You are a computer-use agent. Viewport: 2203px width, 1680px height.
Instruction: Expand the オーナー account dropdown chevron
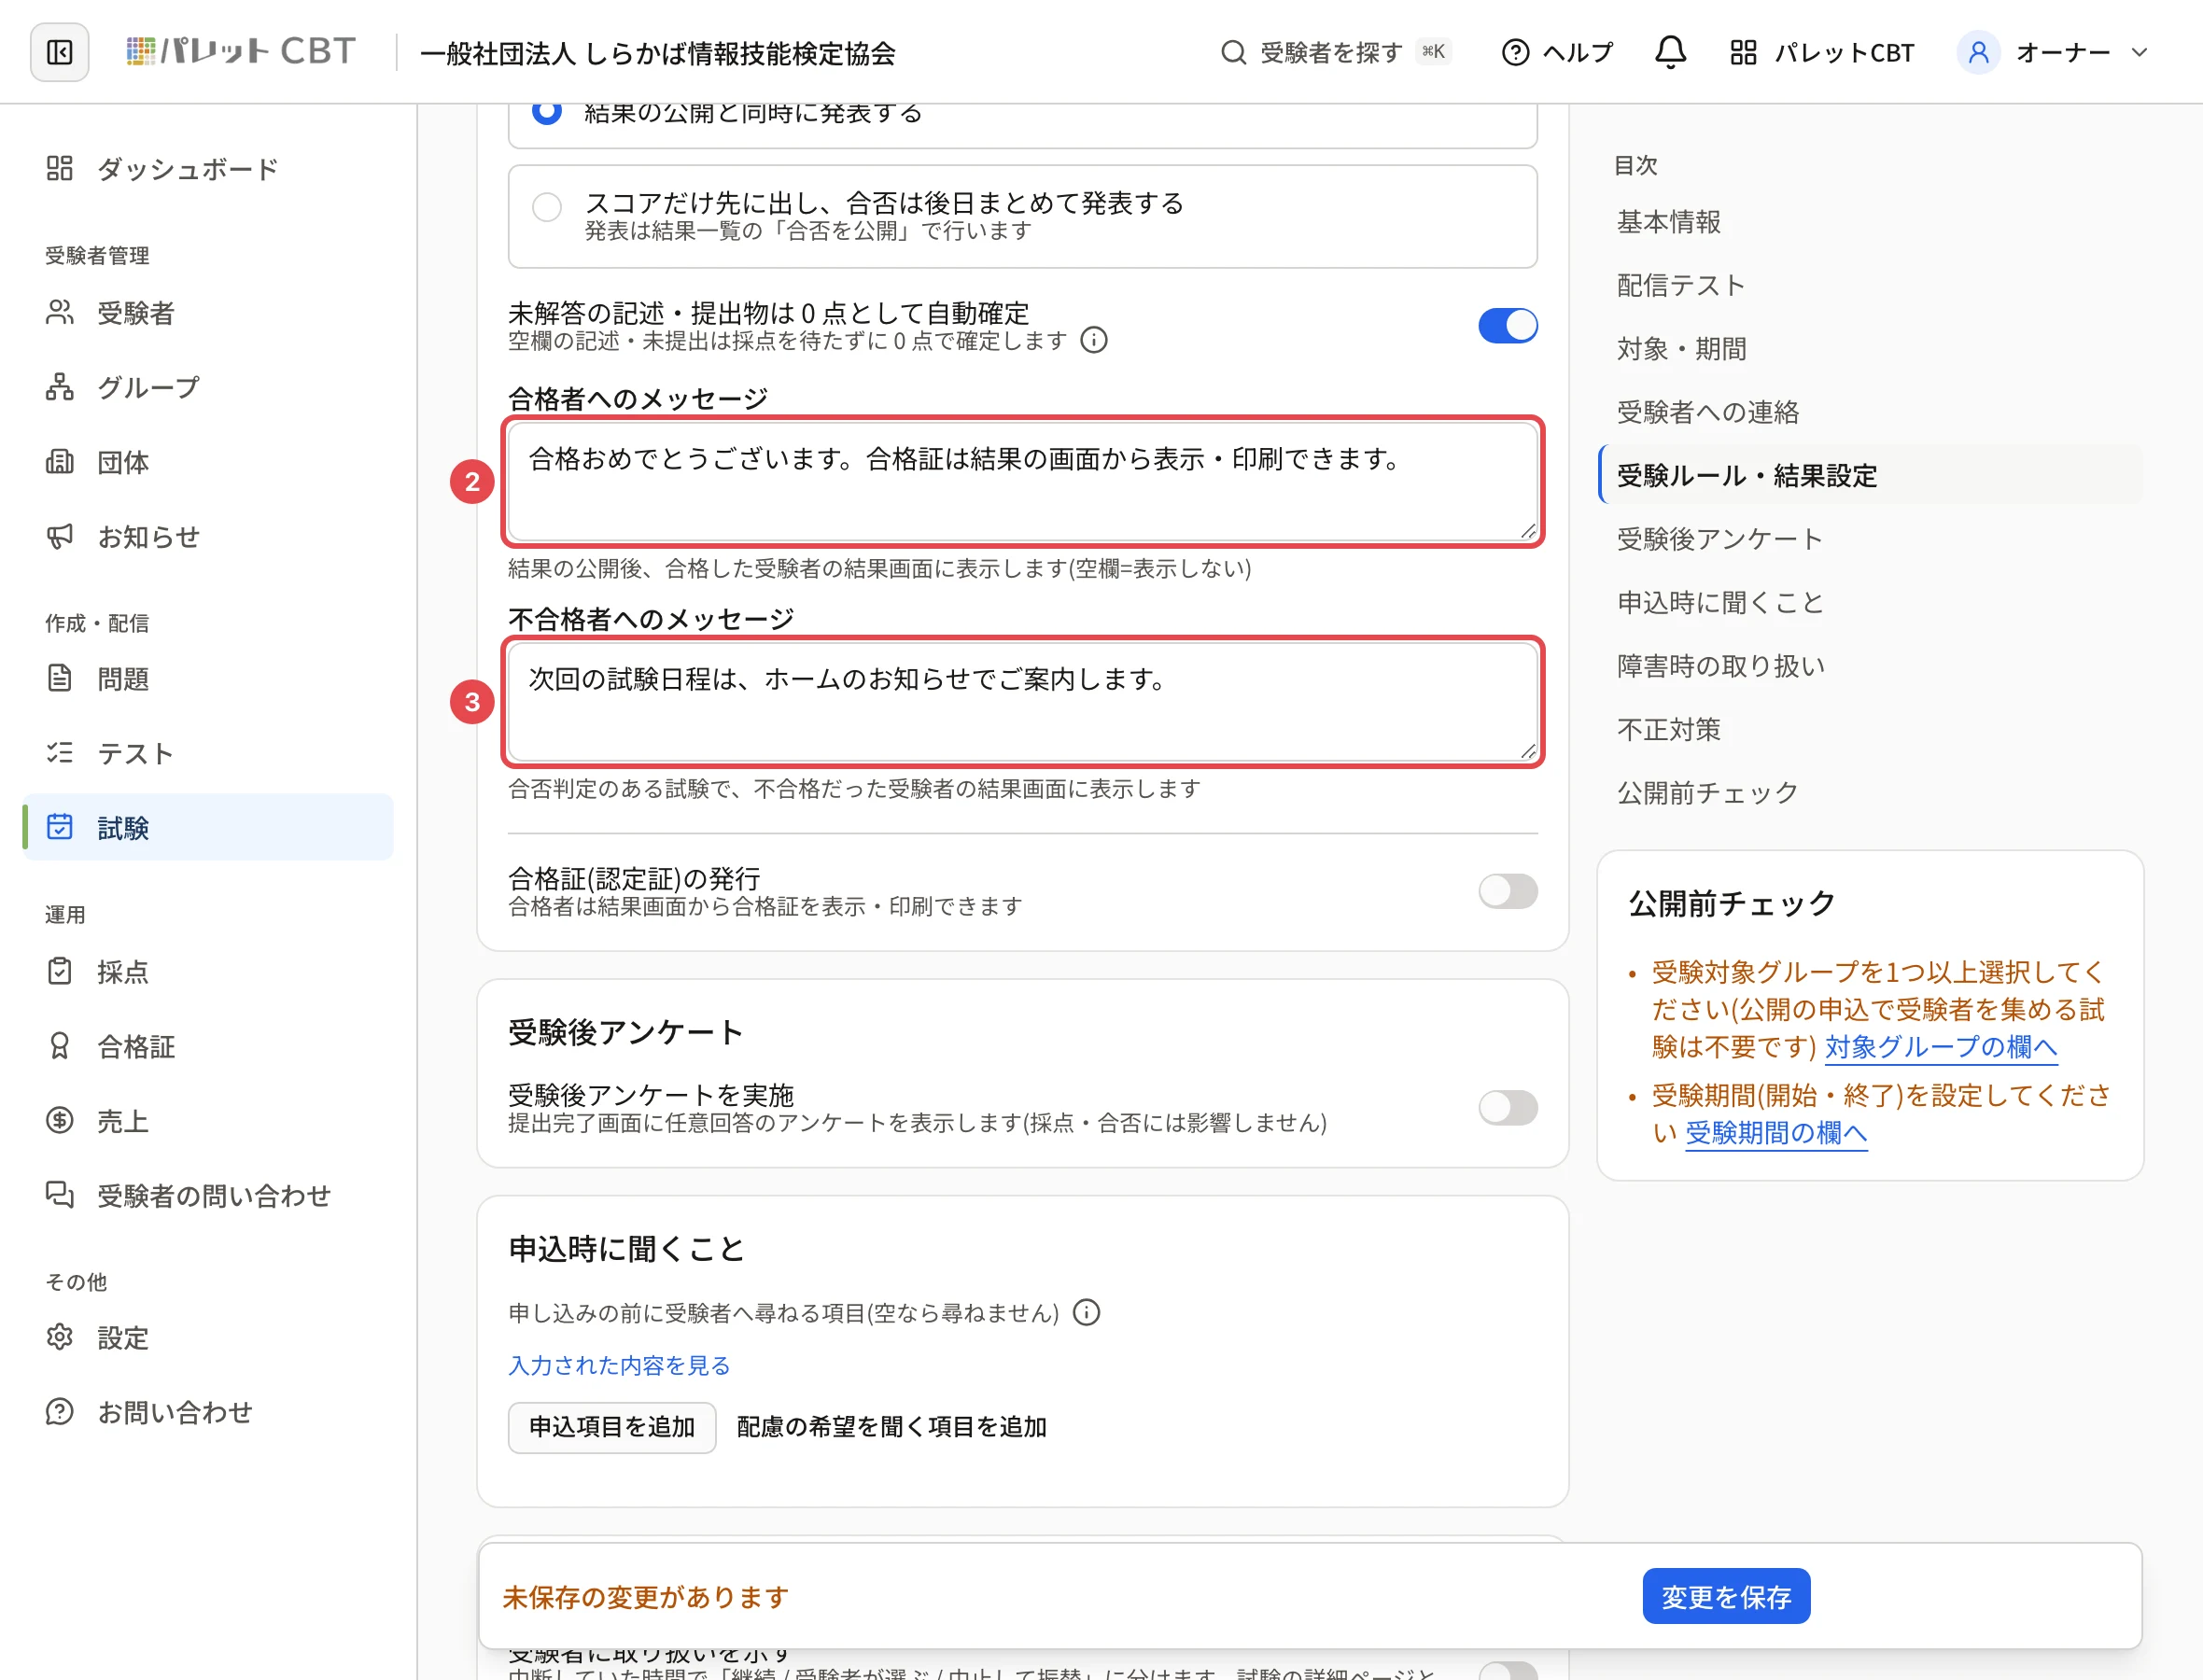tap(2139, 52)
